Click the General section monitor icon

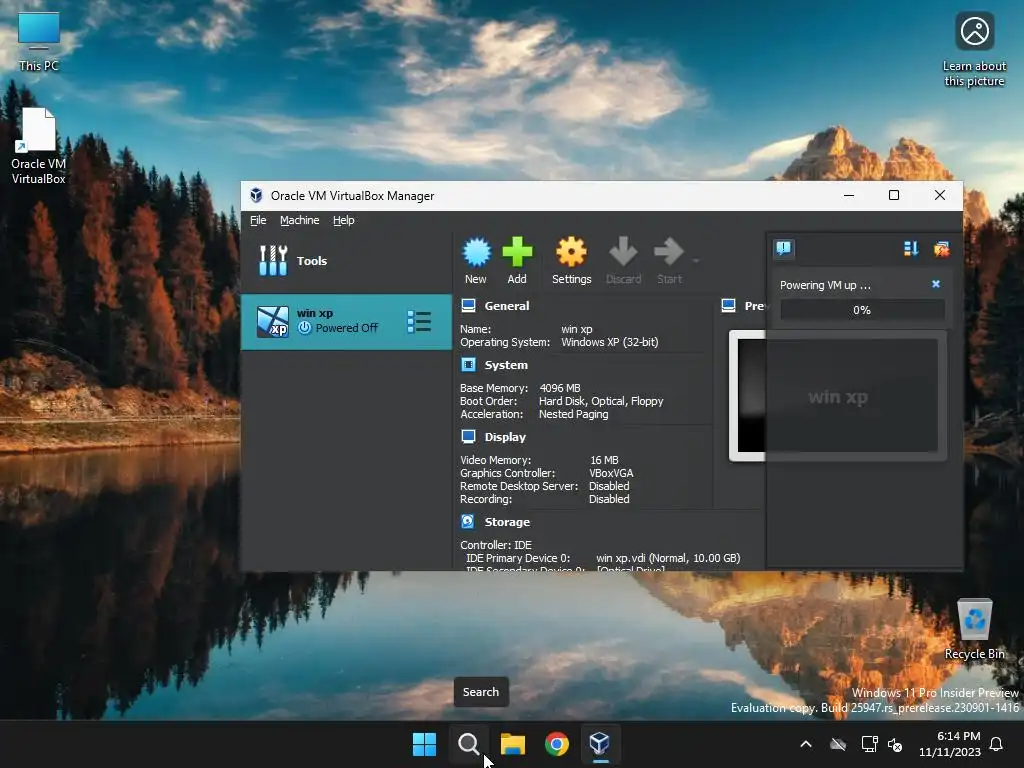[x=468, y=306]
